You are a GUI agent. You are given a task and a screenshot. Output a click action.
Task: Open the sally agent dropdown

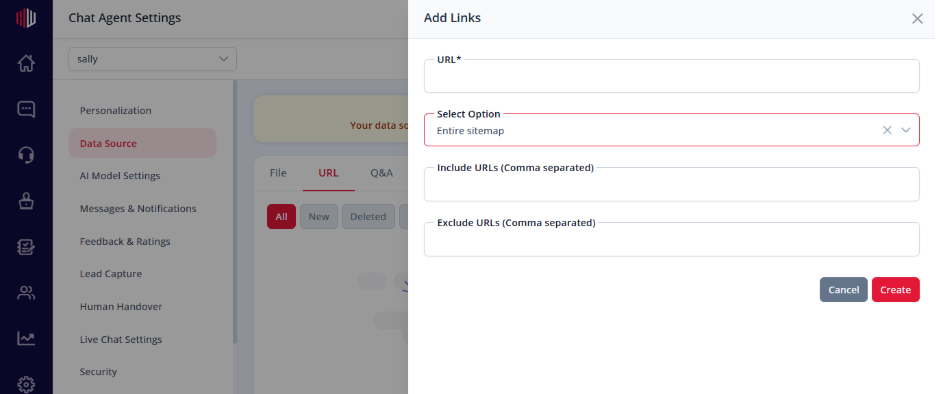(x=152, y=59)
